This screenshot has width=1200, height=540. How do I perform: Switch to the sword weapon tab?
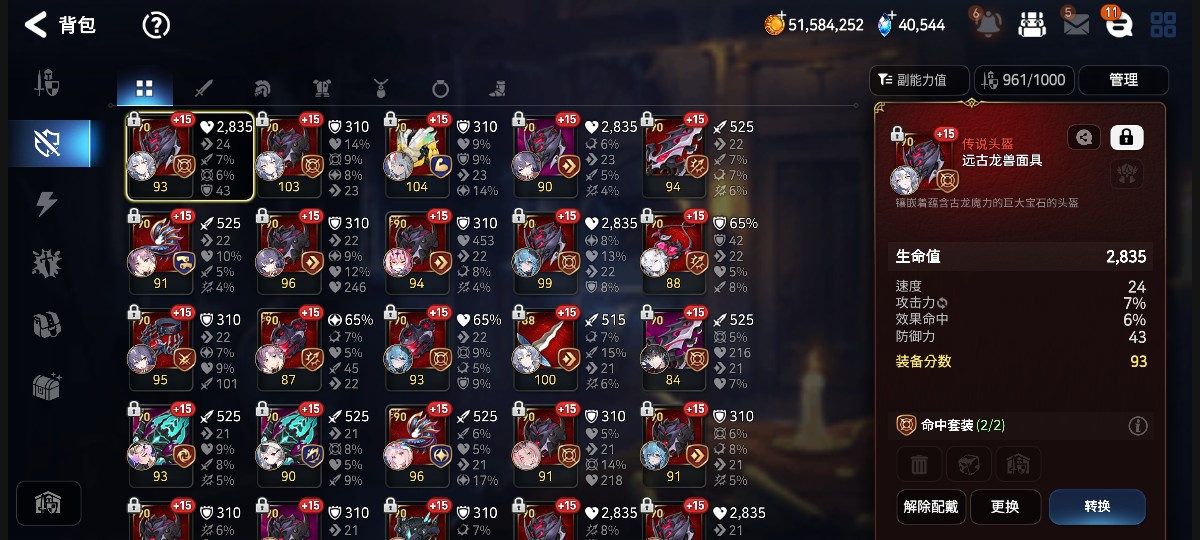click(204, 88)
